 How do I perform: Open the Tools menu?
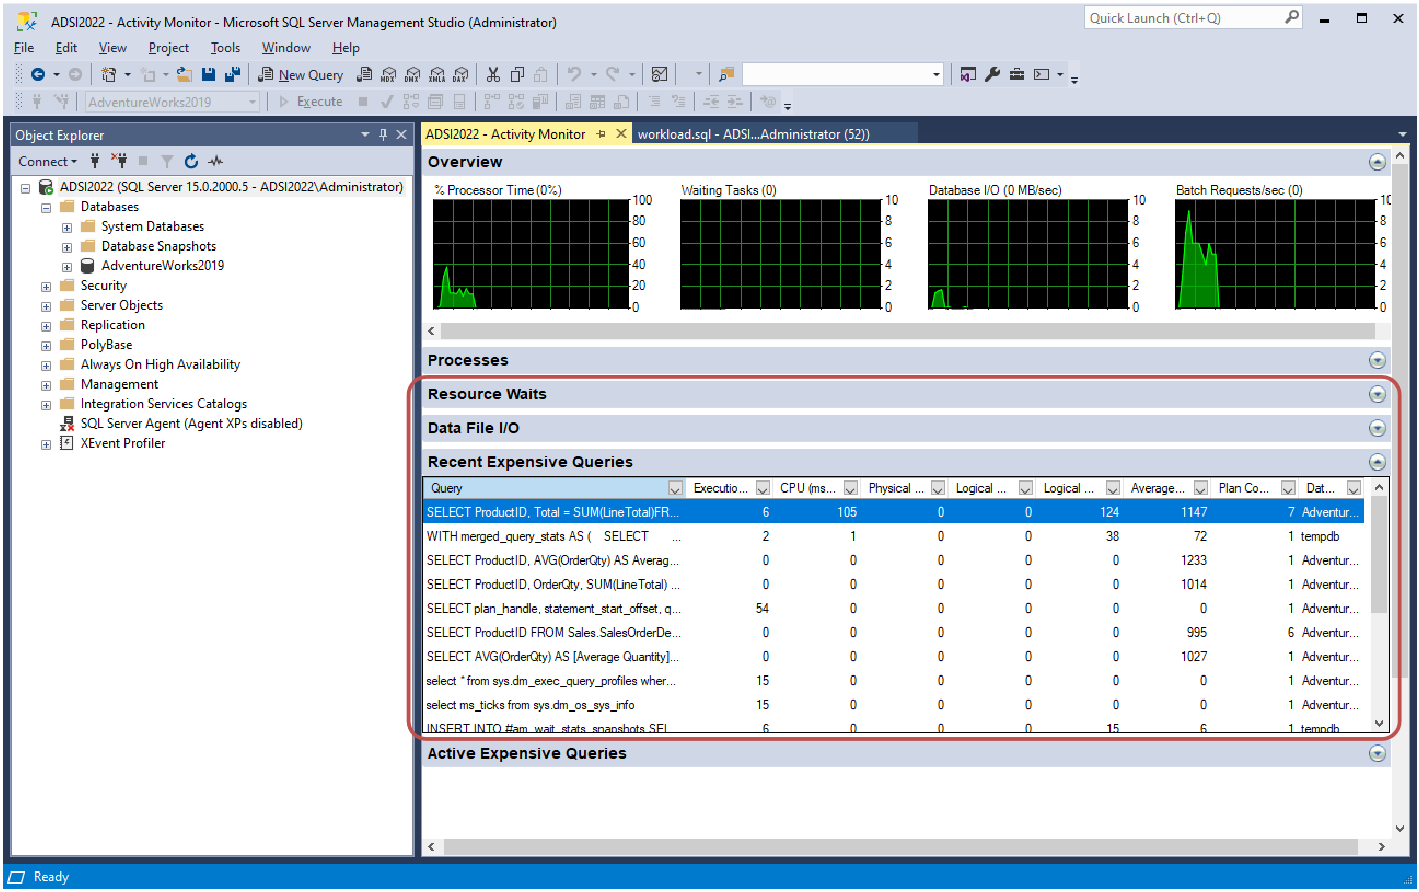225,48
